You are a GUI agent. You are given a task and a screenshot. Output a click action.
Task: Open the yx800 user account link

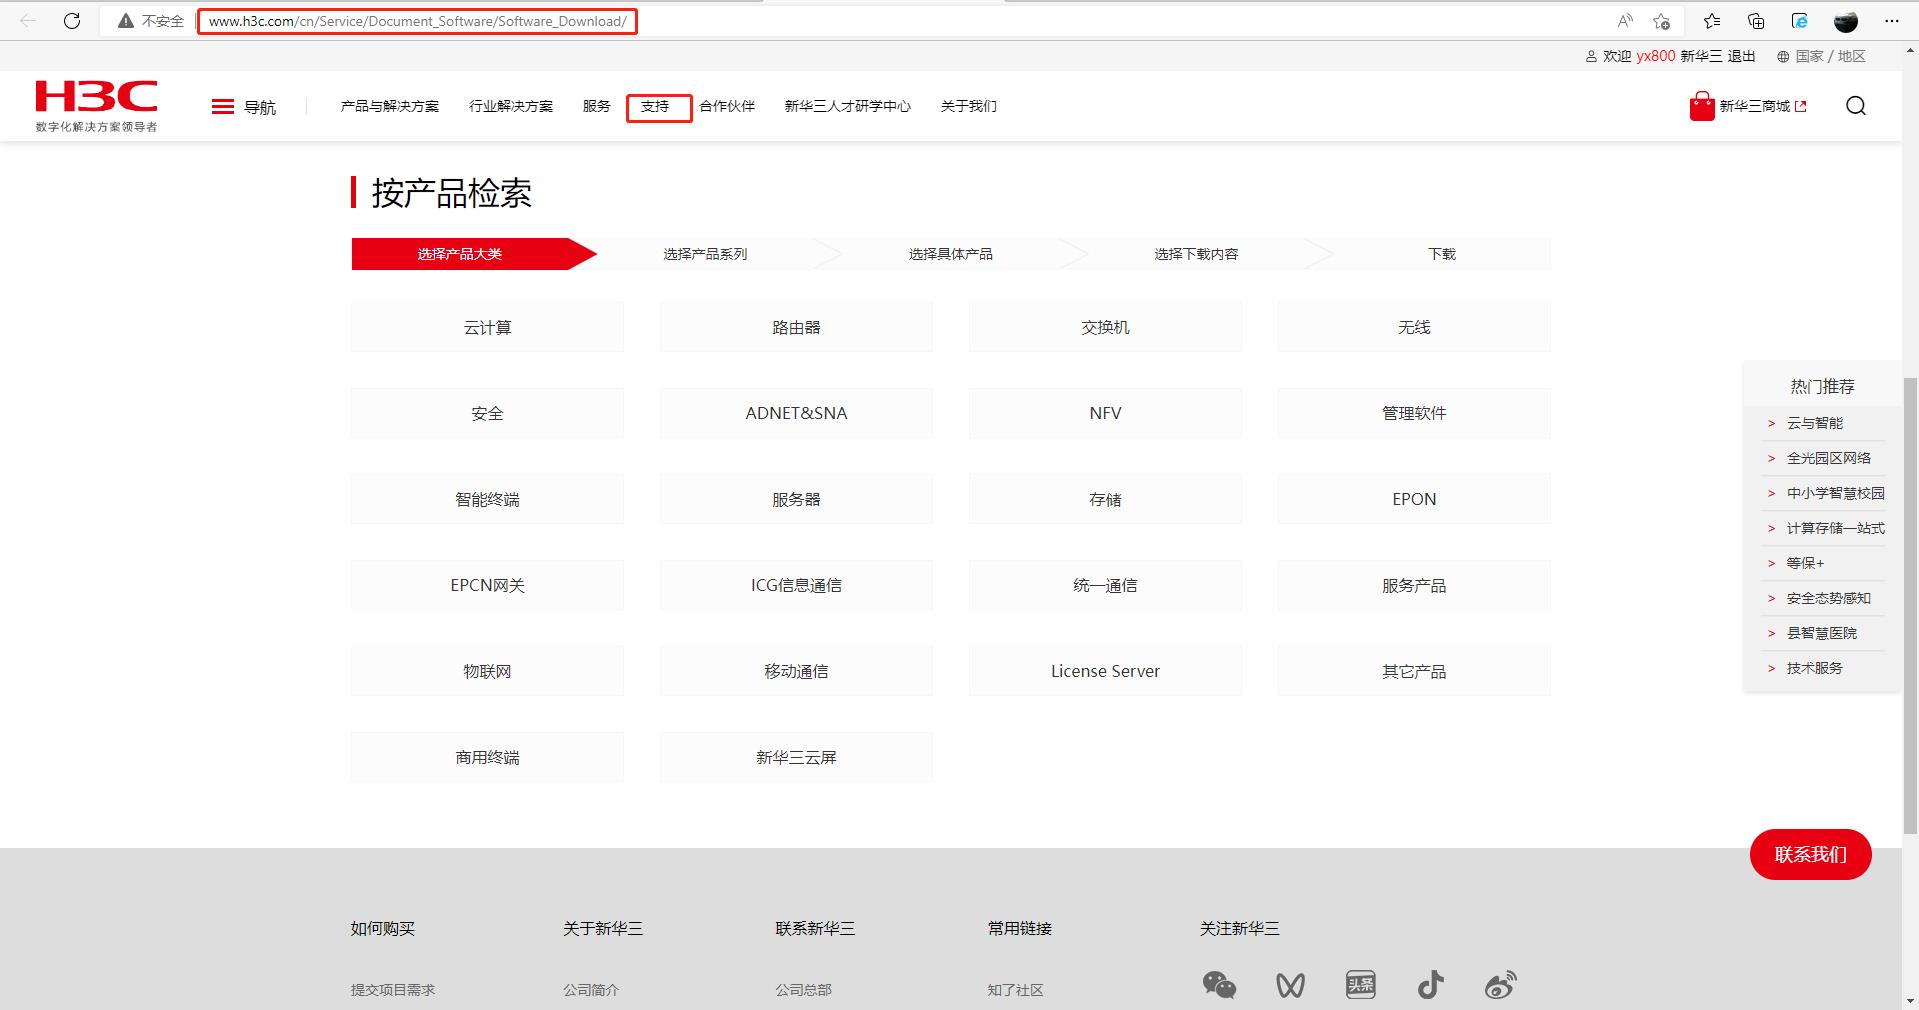click(1655, 56)
